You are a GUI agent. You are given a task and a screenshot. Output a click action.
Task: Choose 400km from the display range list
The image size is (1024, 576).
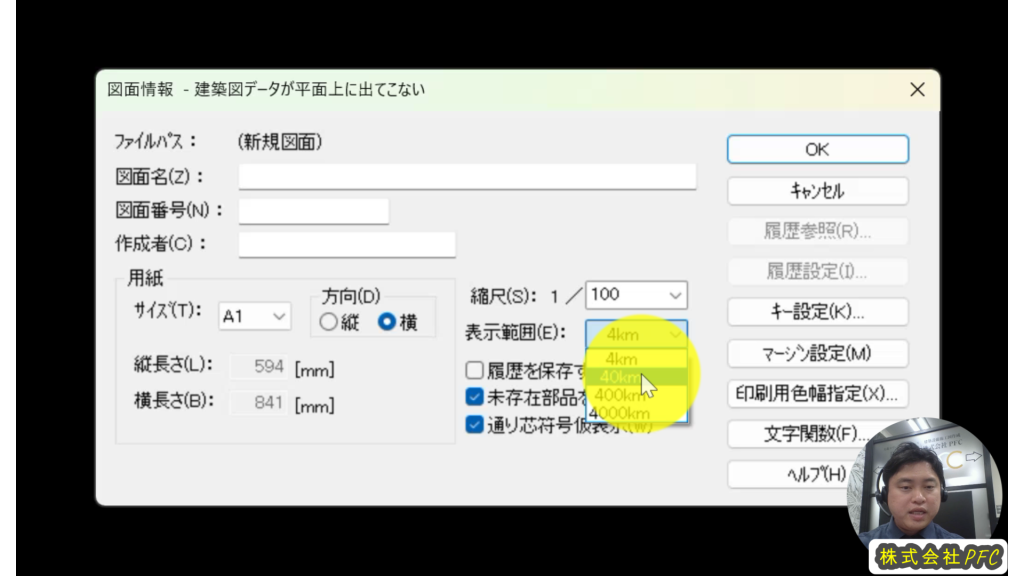pyautogui.click(x=637, y=395)
